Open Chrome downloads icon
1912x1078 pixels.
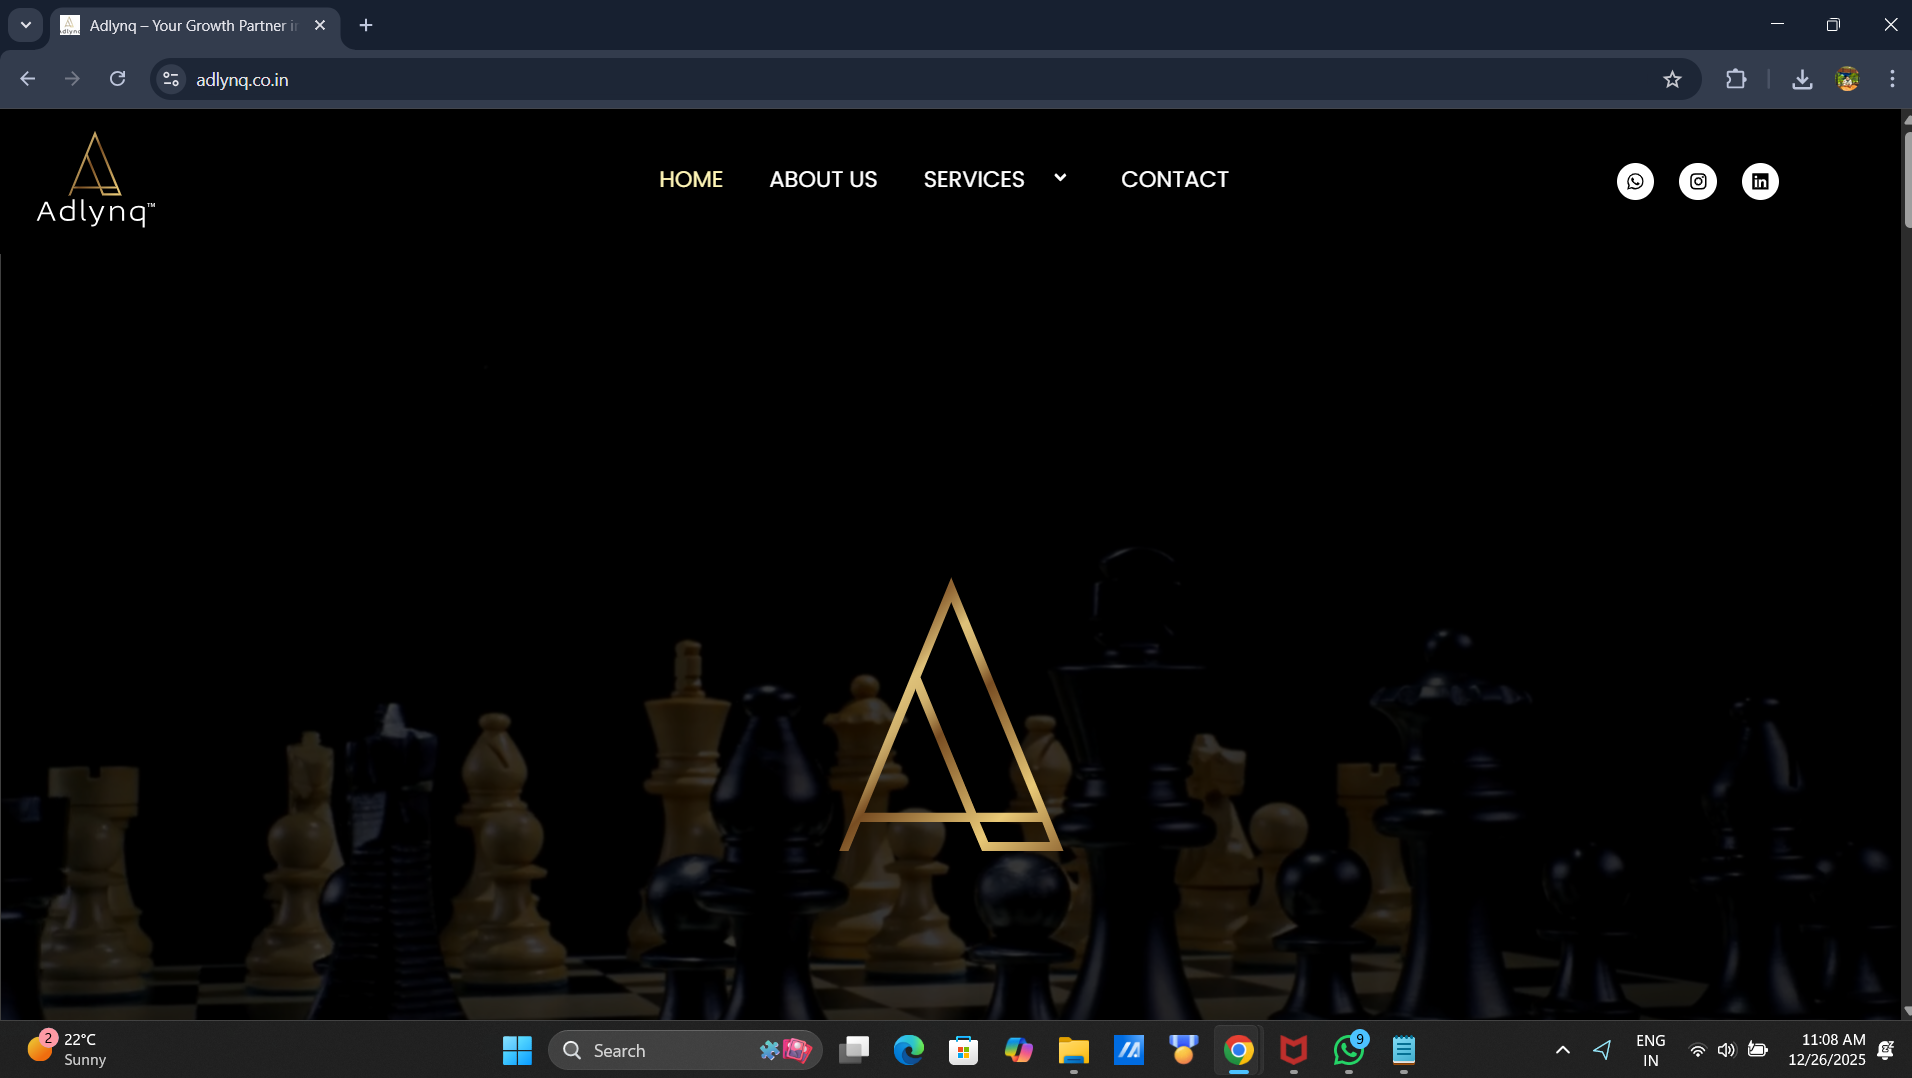(1801, 79)
